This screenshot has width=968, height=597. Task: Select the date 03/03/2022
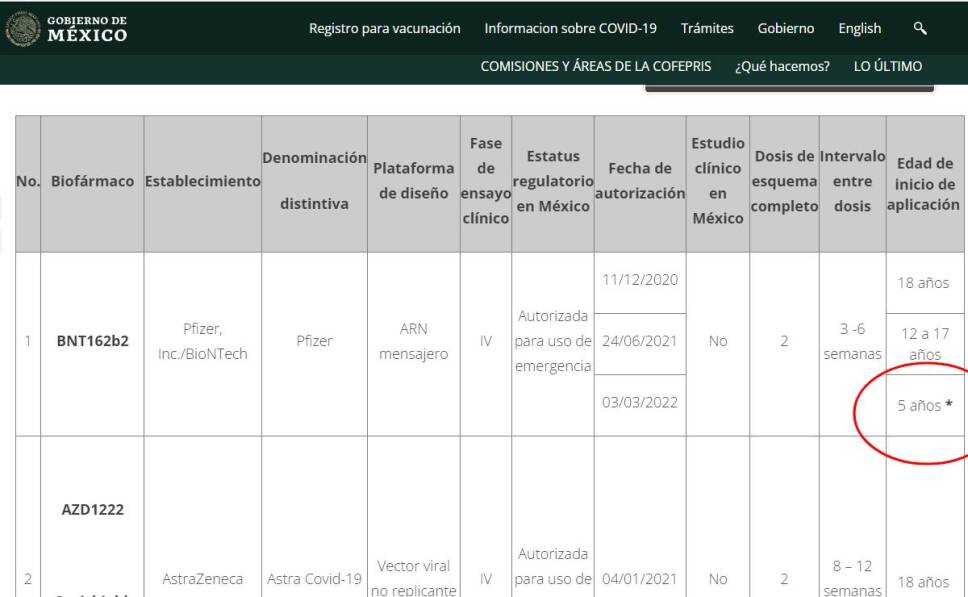(x=640, y=403)
